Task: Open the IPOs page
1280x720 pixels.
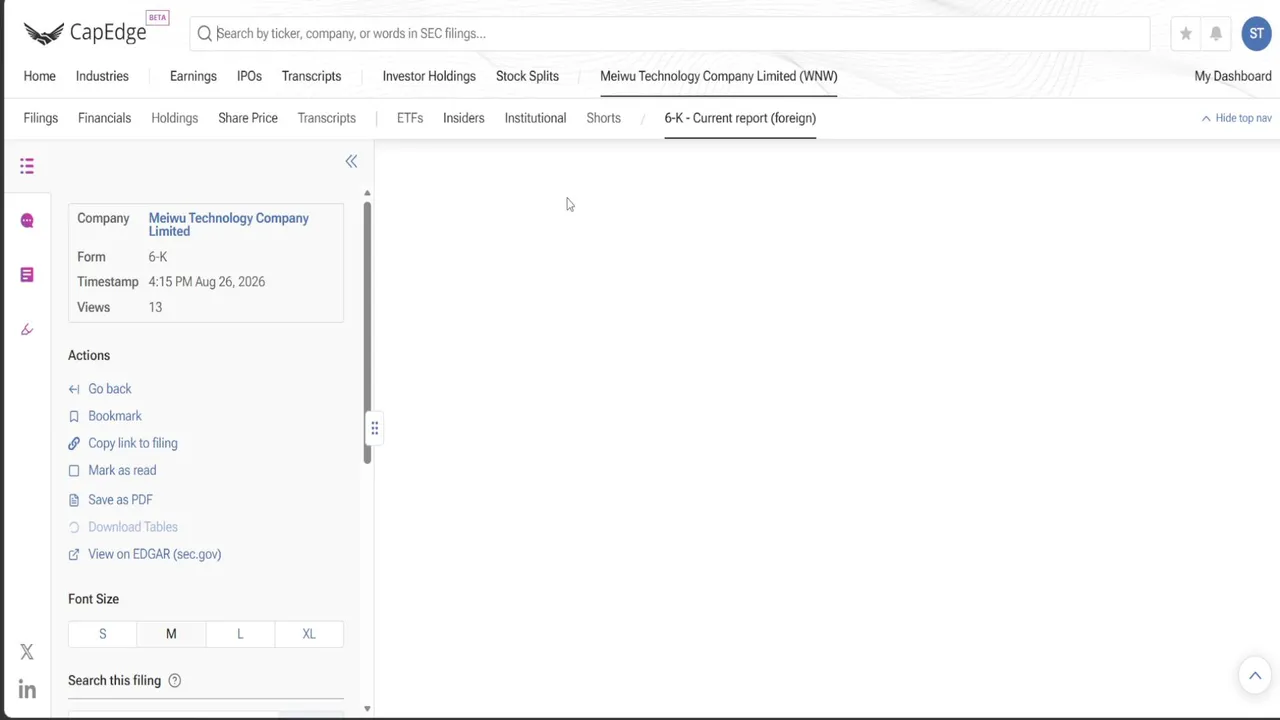Action: tap(249, 76)
